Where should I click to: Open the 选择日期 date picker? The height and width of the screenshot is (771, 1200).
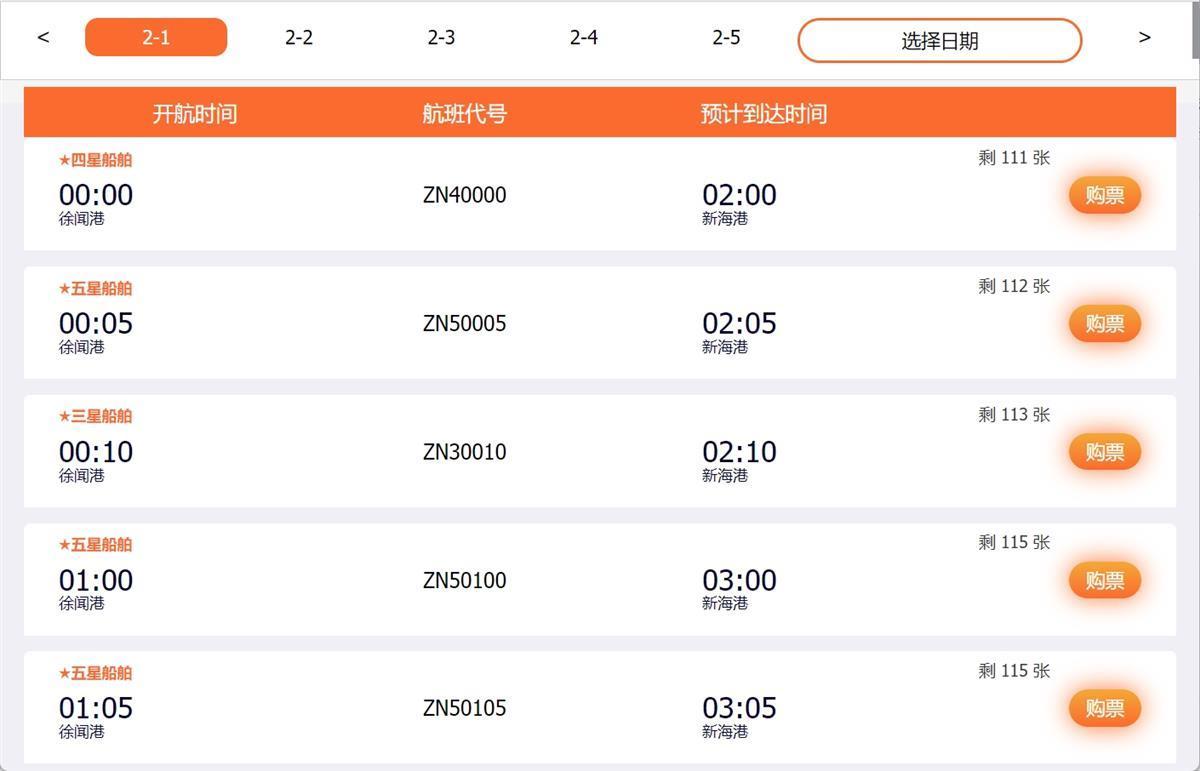[x=939, y=41]
